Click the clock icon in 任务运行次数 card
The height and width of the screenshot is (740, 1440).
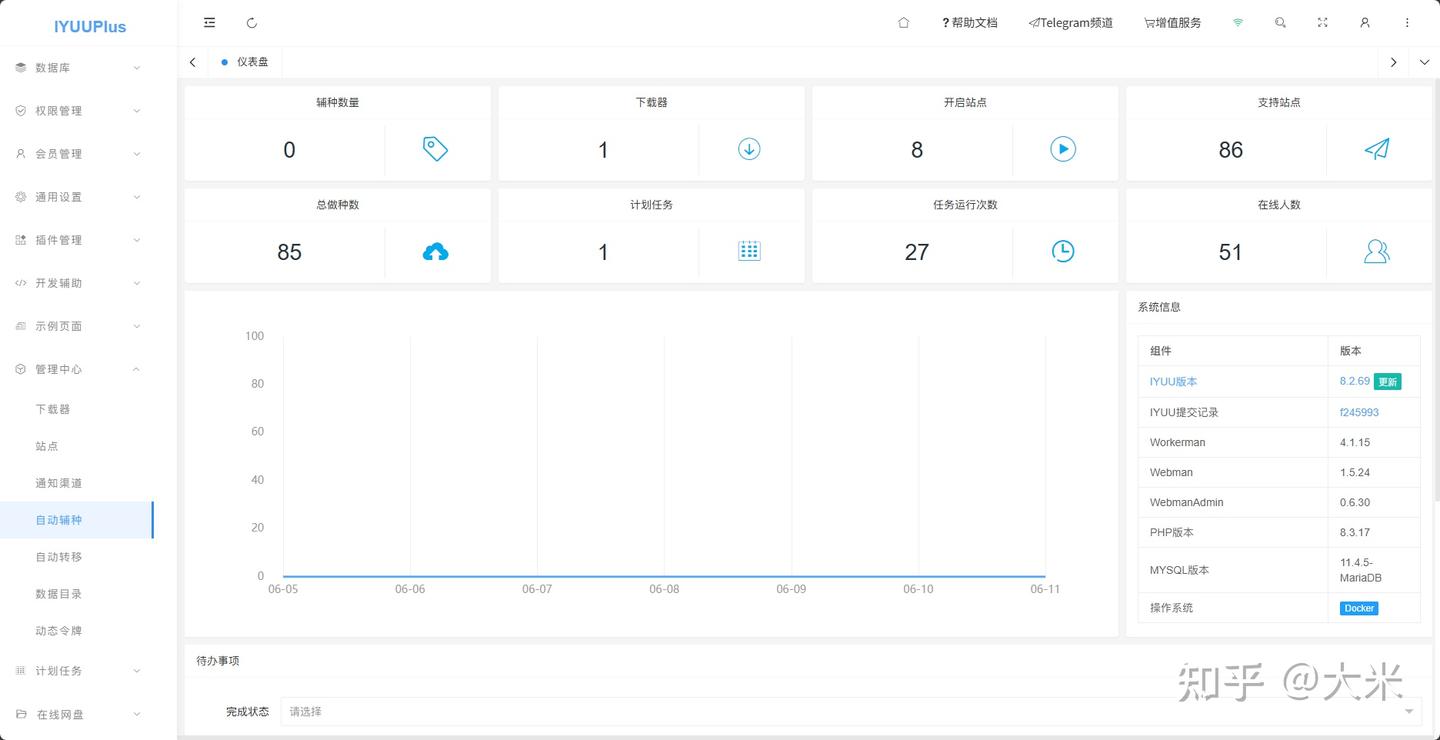(x=1063, y=251)
